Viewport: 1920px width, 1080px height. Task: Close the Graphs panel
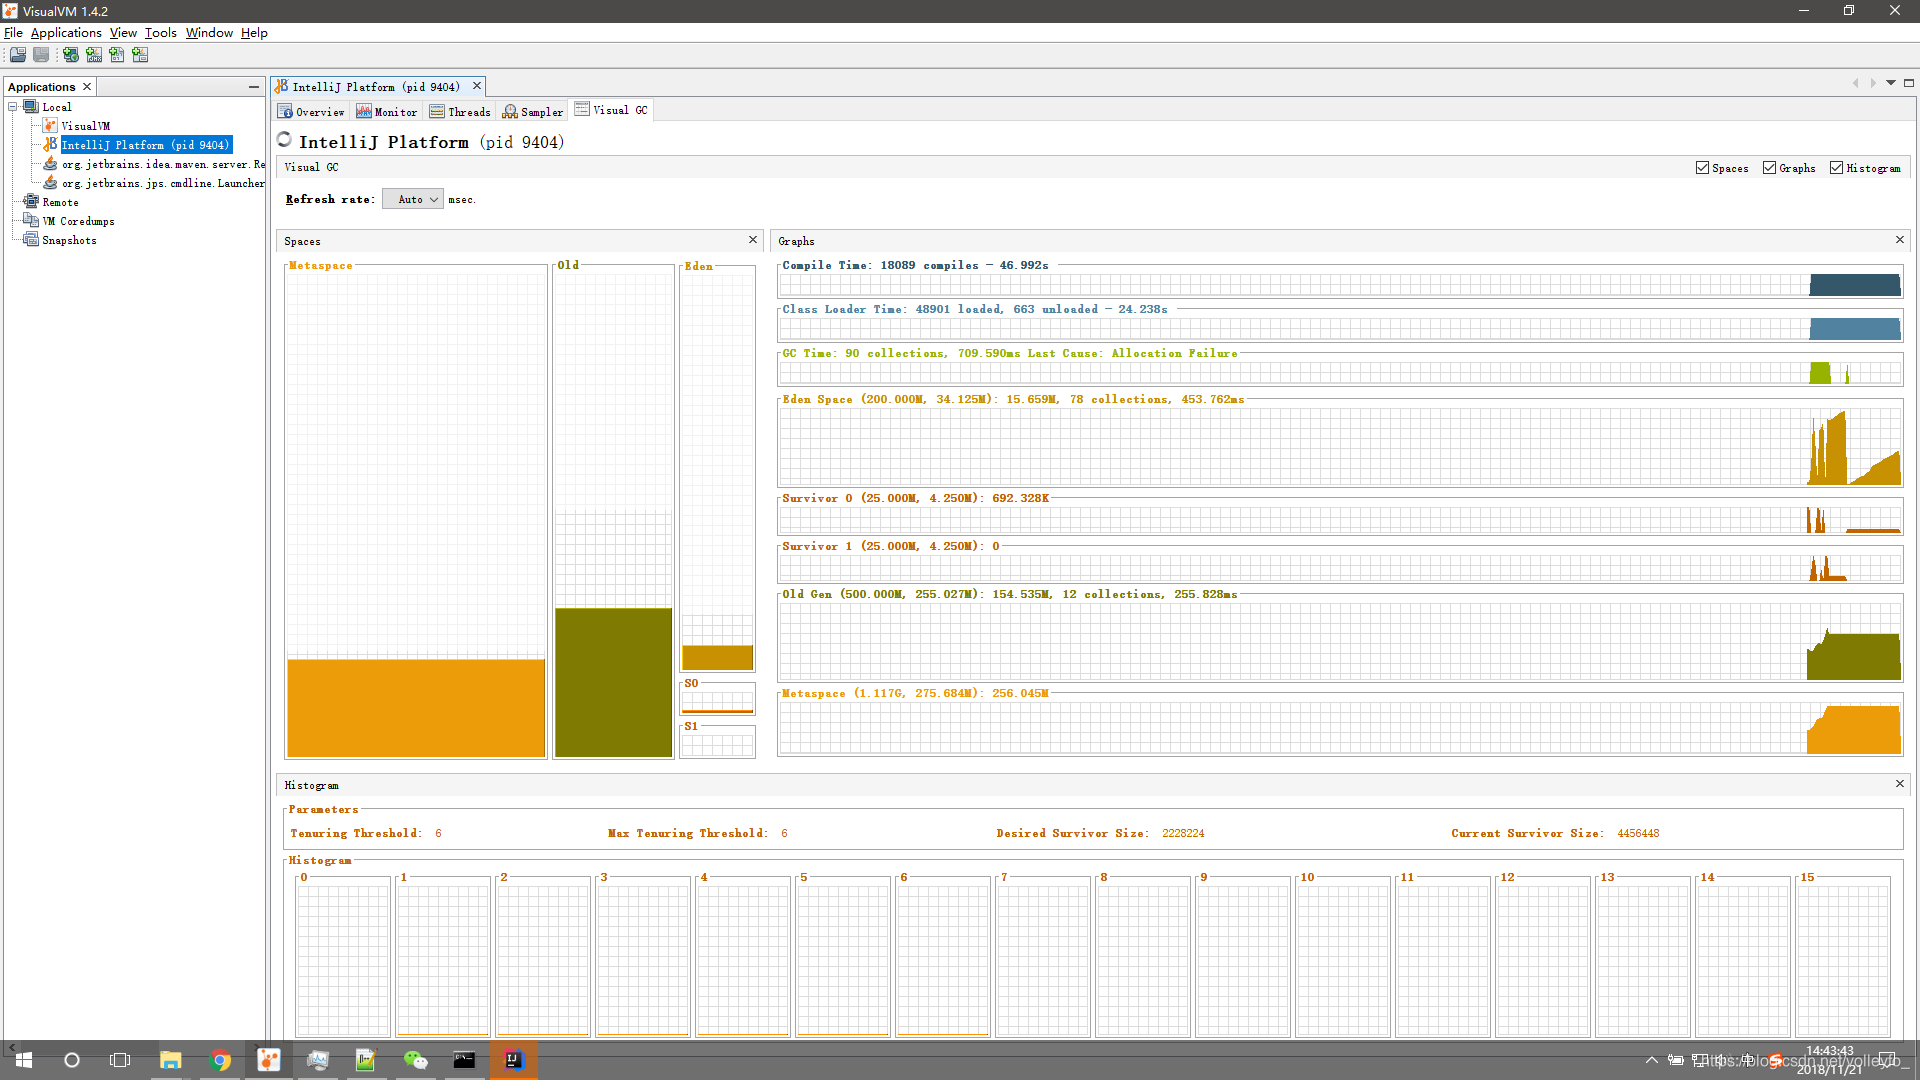[1899, 240]
